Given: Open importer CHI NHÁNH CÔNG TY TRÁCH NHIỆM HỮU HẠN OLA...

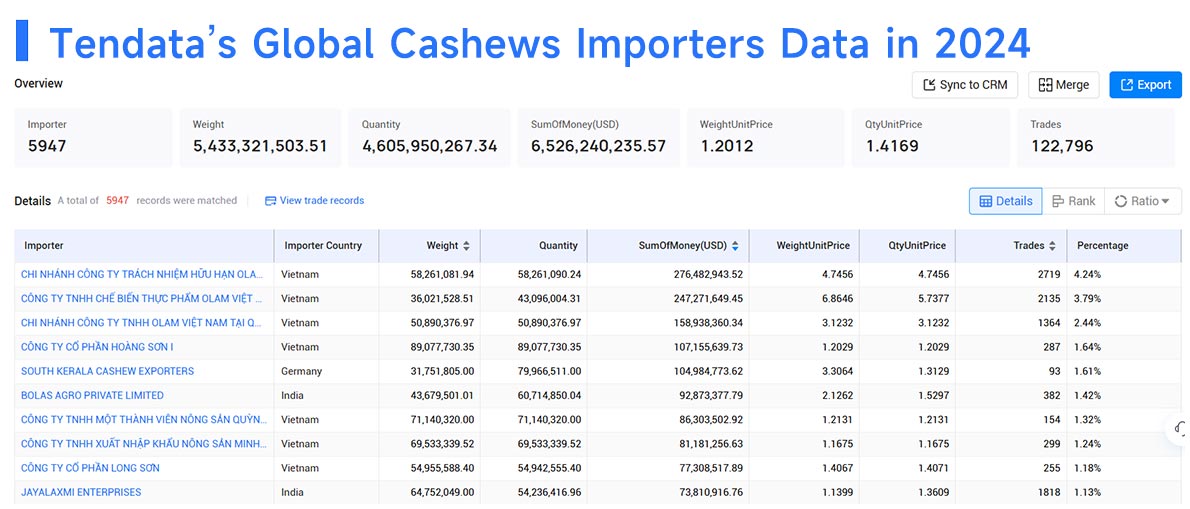Looking at the screenshot, I should (x=142, y=274).
